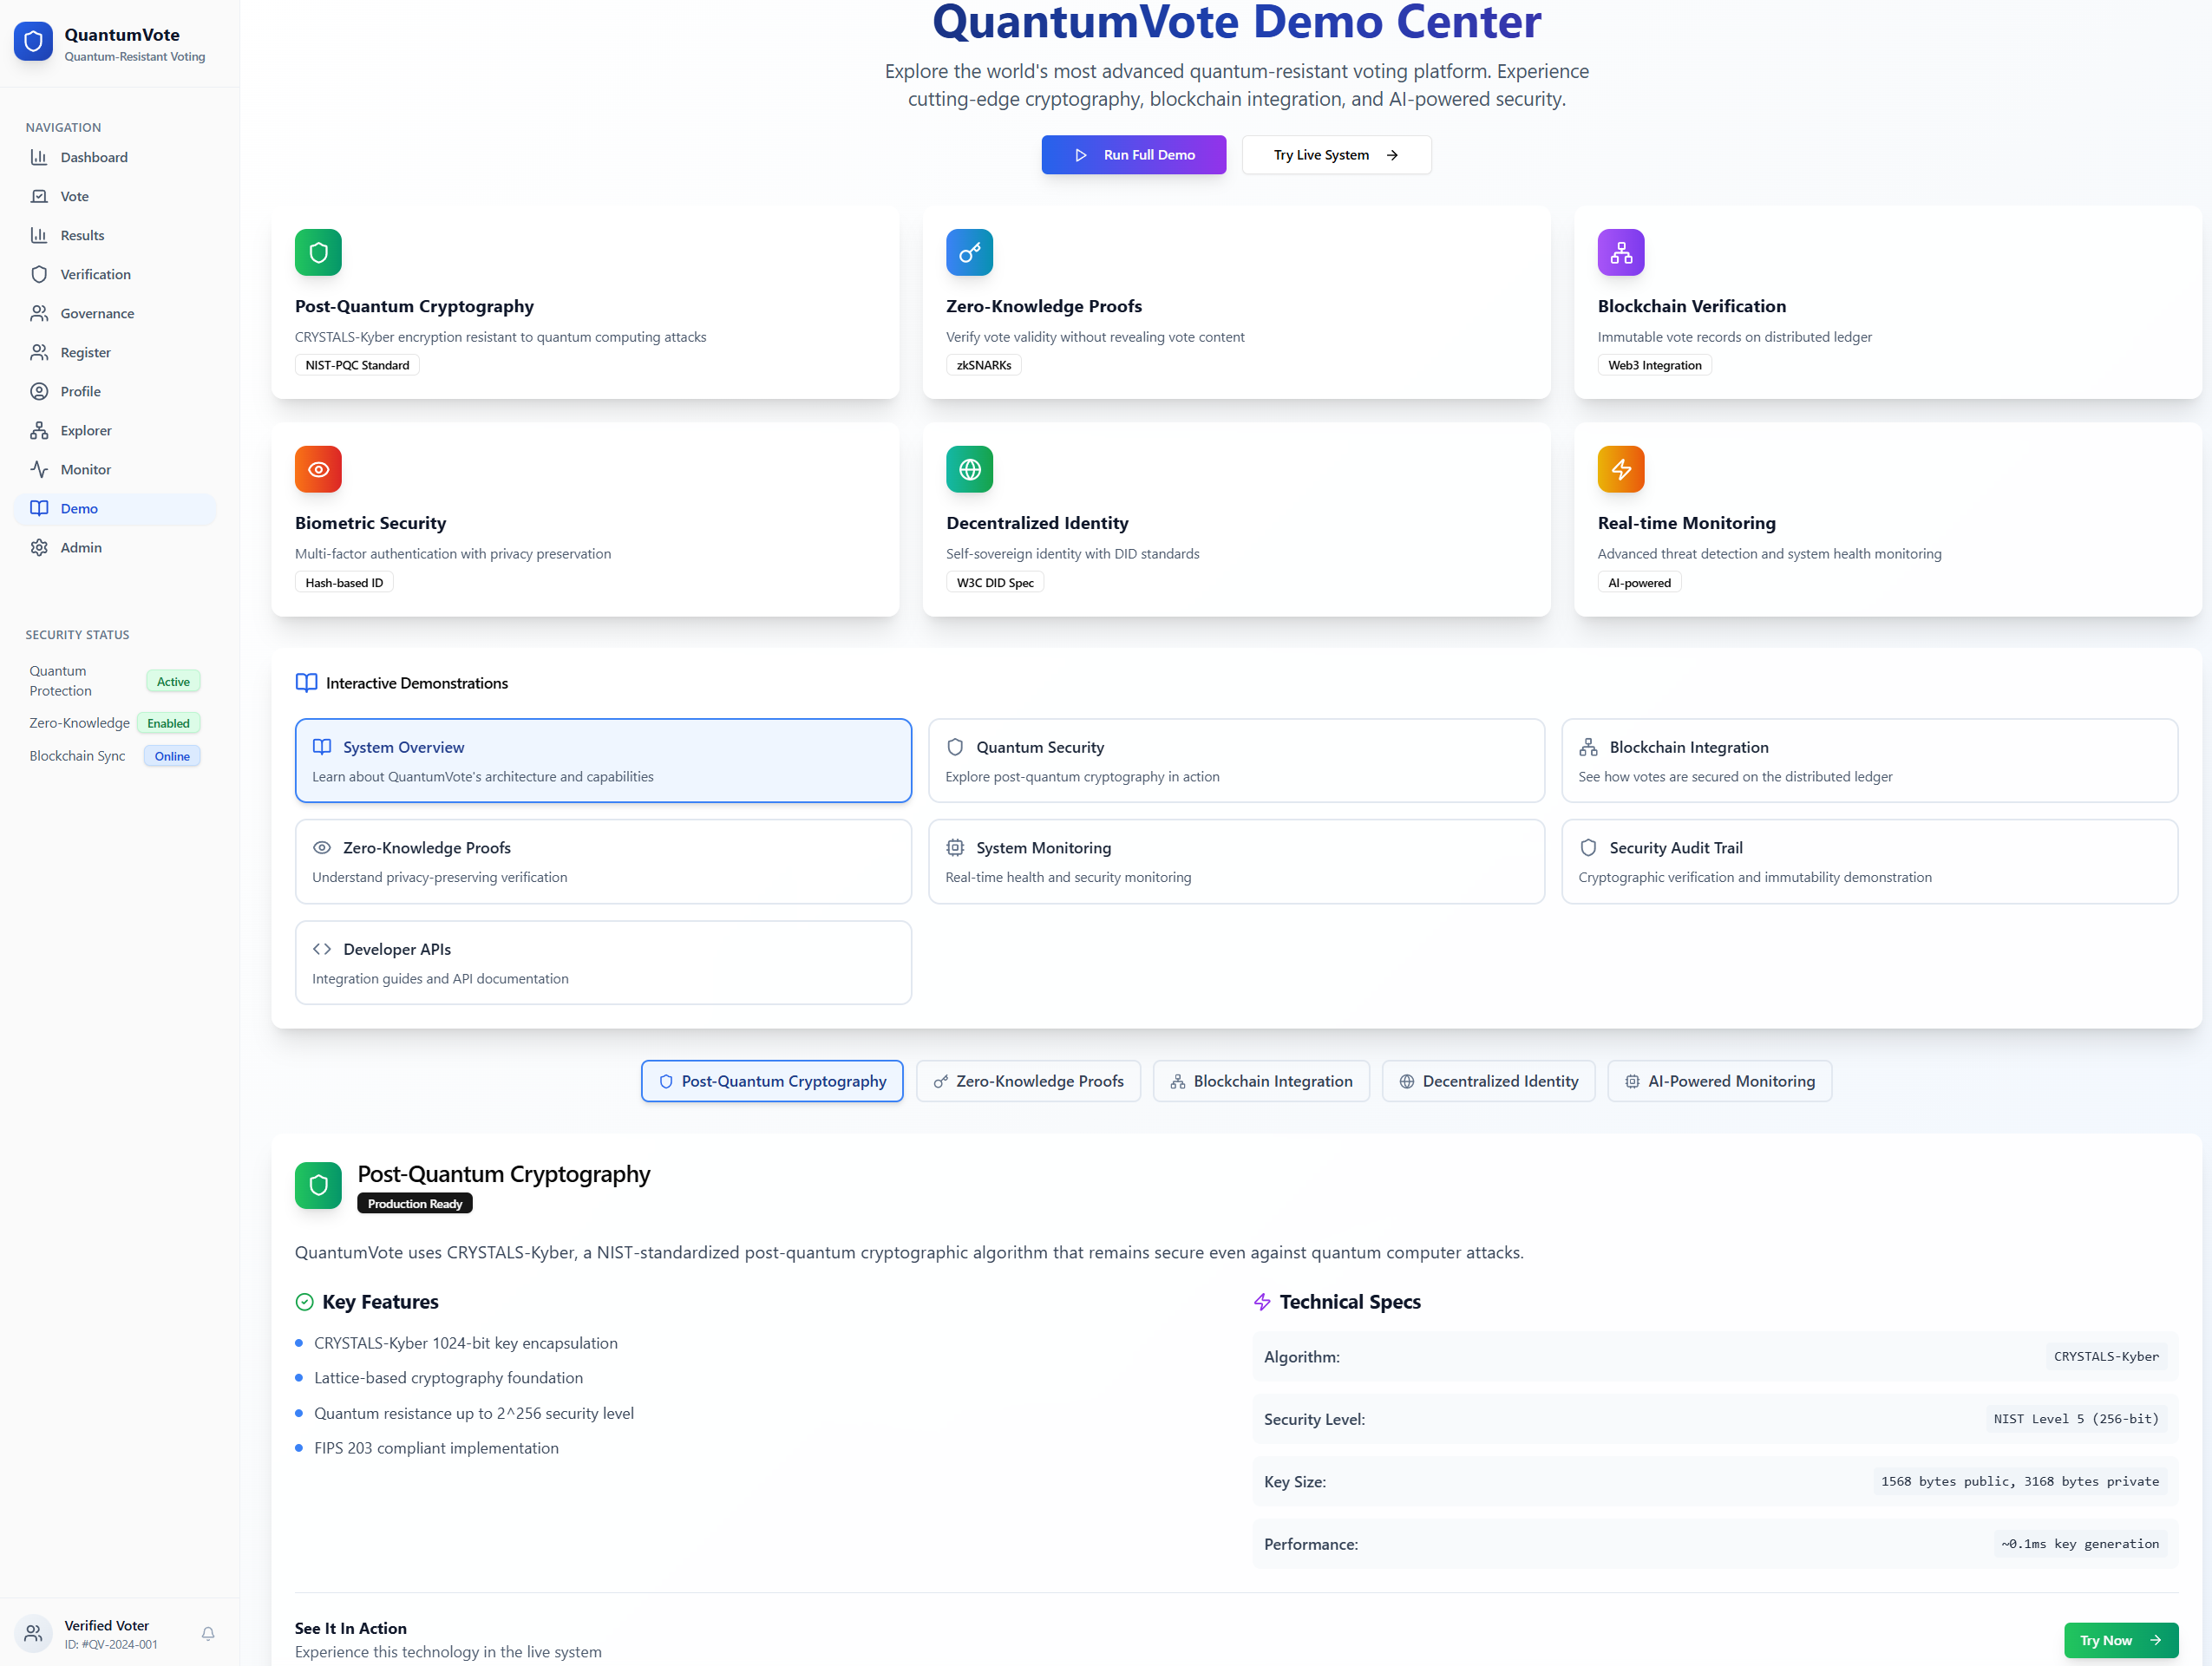Click the Interactive Demonstrations book icon
This screenshot has height=1666, width=2212.
click(306, 683)
